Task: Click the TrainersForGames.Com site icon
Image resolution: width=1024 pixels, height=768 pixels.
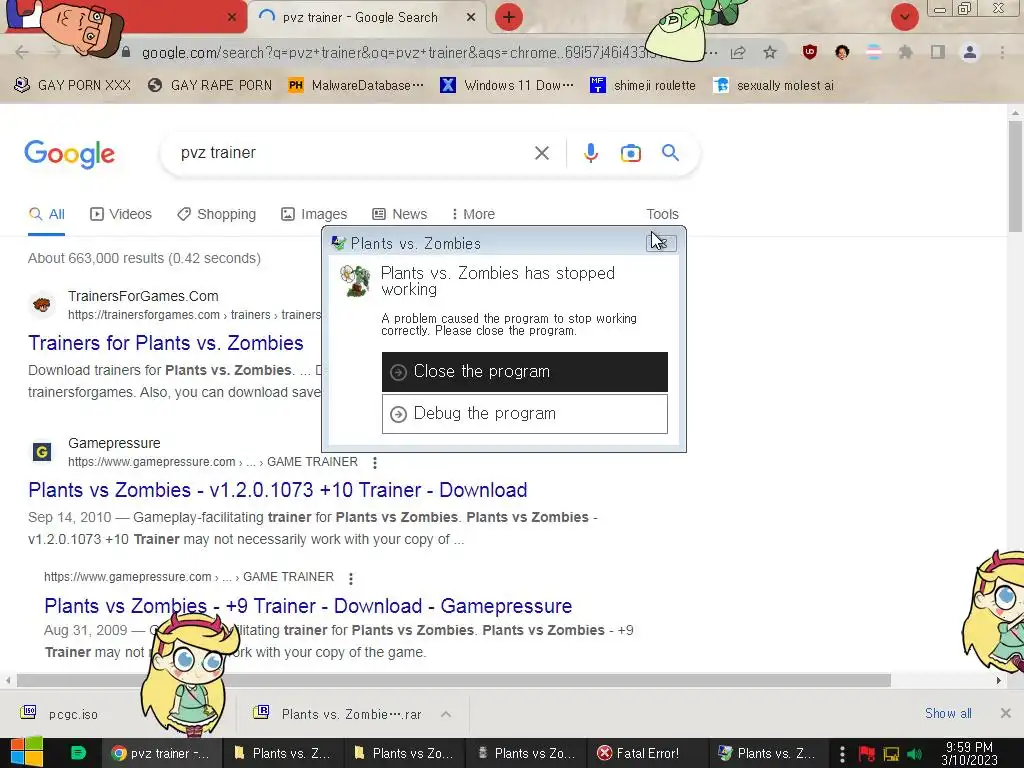Action: point(42,305)
